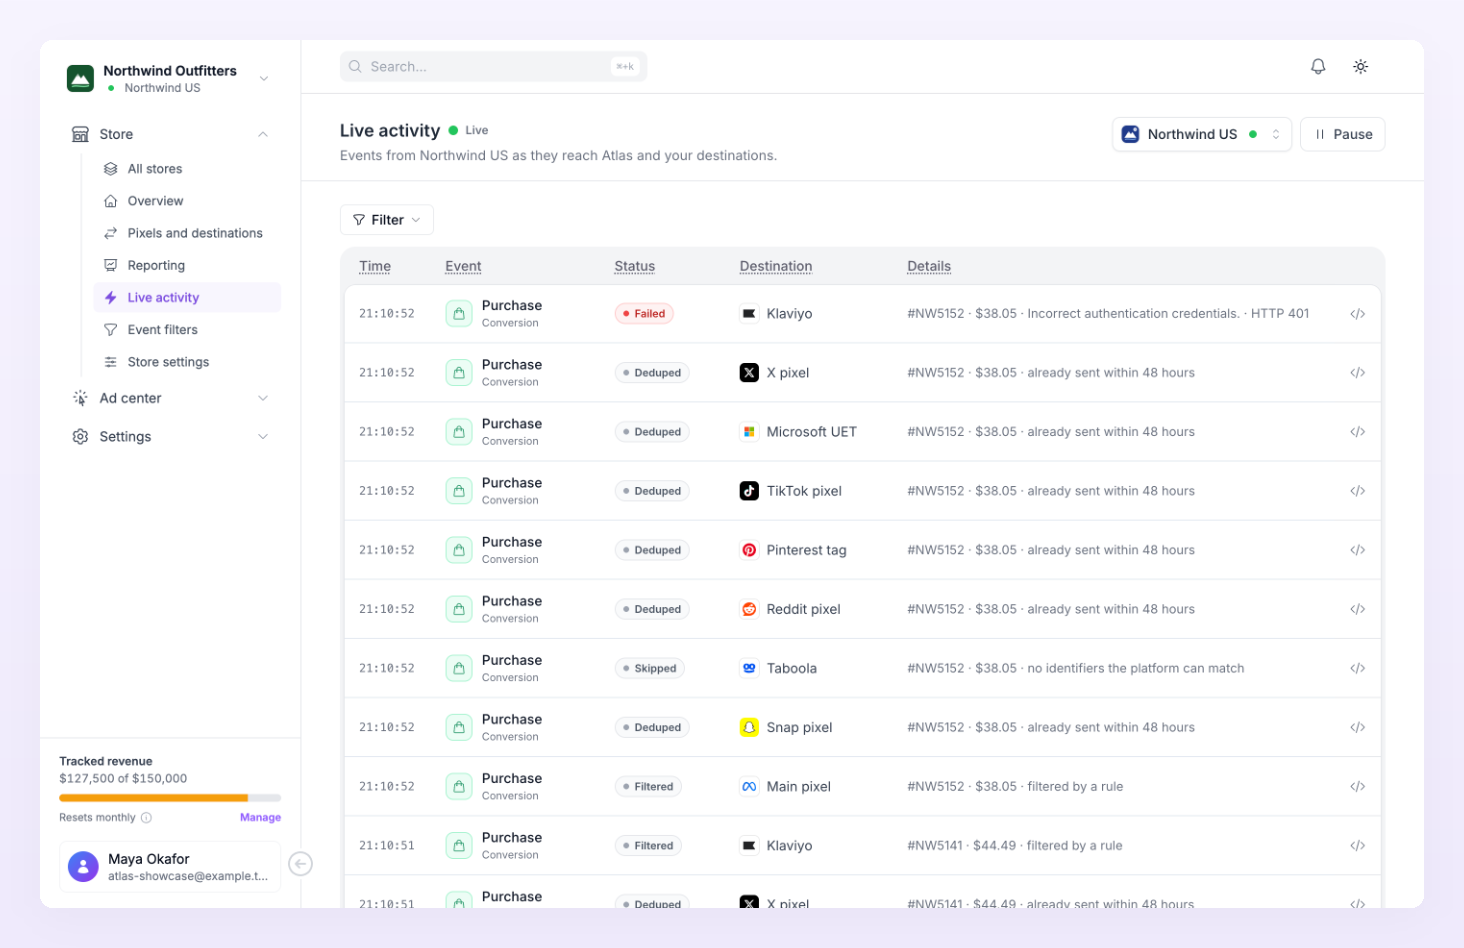Click purchase bag icon in Klaviyo failed row
1464x948 pixels.
click(458, 314)
